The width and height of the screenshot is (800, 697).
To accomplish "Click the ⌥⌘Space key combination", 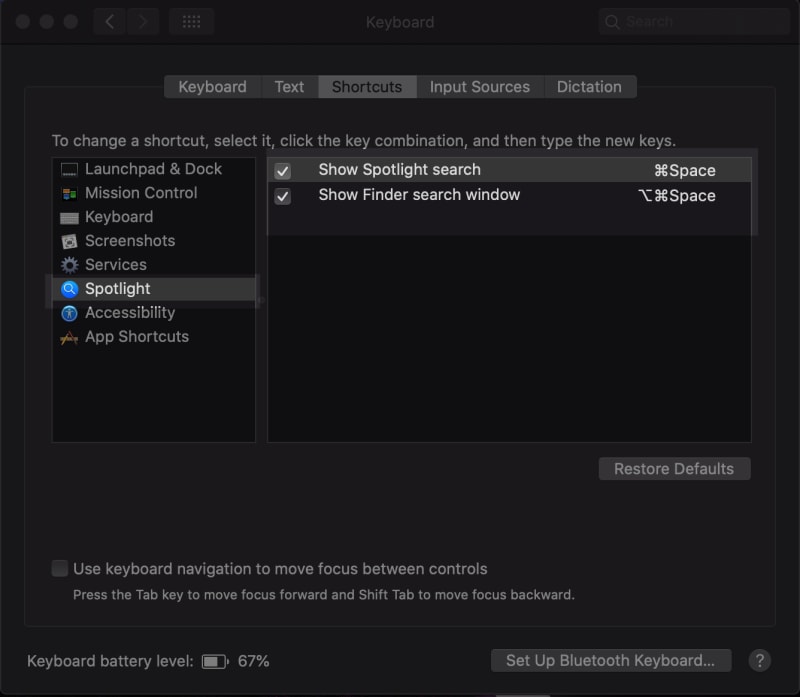I will tap(677, 196).
